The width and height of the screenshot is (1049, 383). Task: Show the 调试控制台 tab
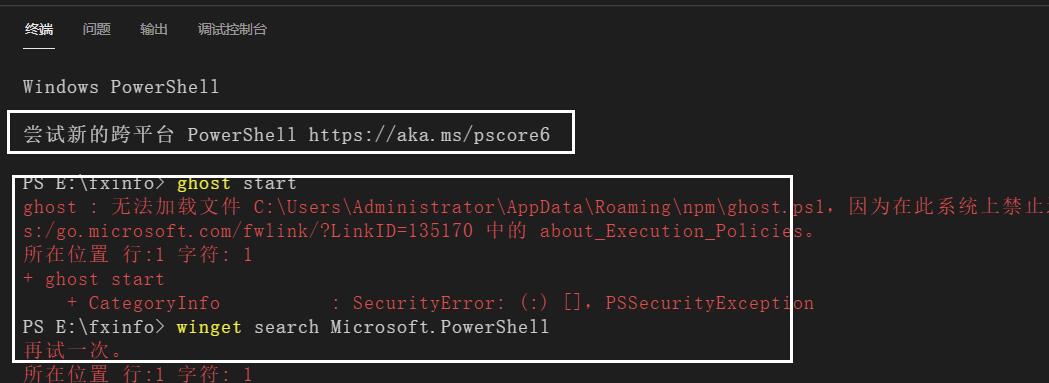pyautogui.click(x=232, y=29)
